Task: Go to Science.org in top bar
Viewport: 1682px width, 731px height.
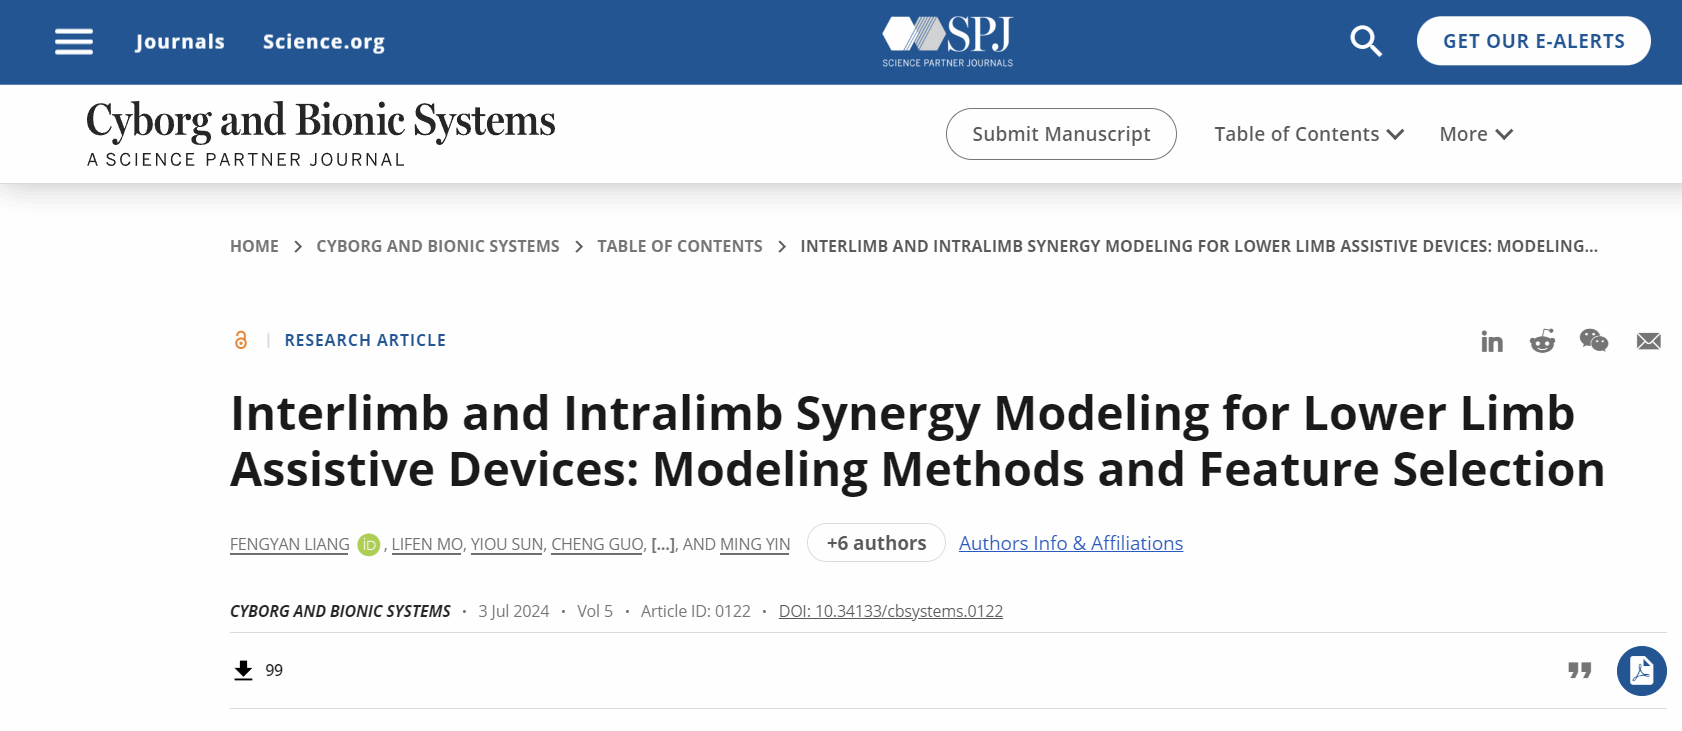Action: pos(323,42)
